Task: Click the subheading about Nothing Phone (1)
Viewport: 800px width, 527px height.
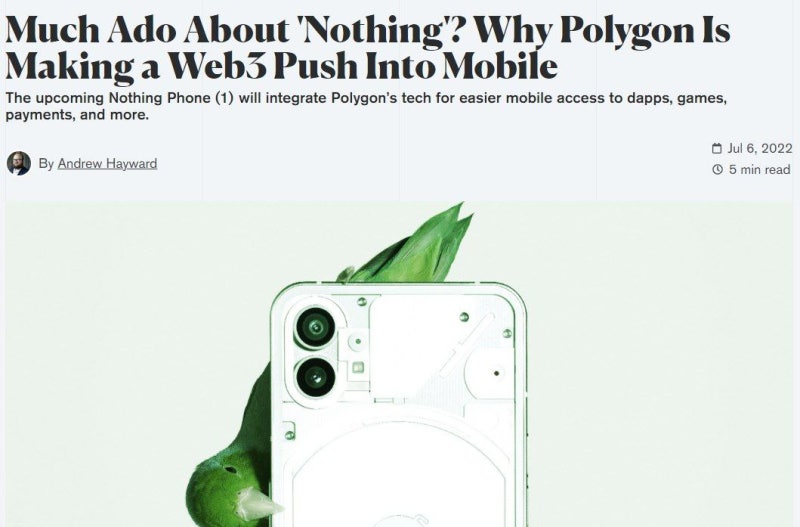Action: point(366,106)
